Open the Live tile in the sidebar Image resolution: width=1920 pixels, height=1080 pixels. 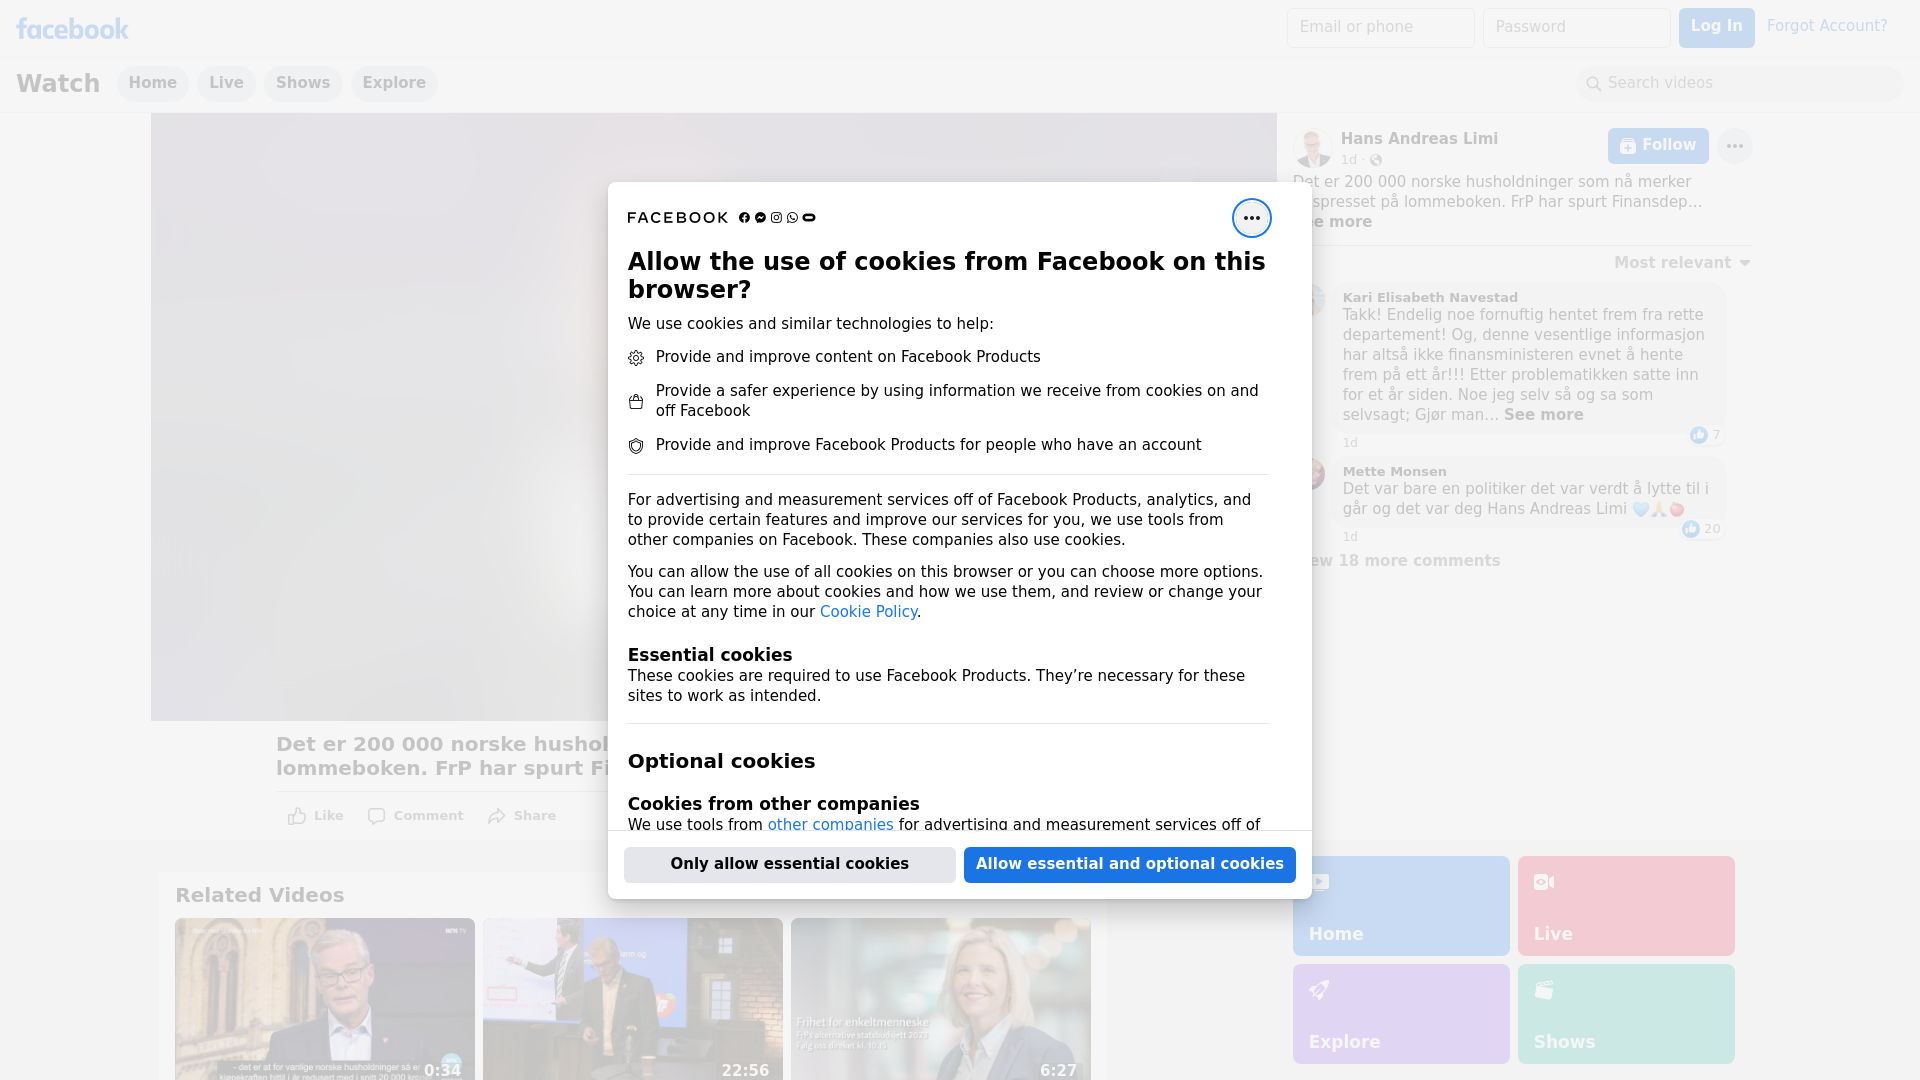[1626, 906]
